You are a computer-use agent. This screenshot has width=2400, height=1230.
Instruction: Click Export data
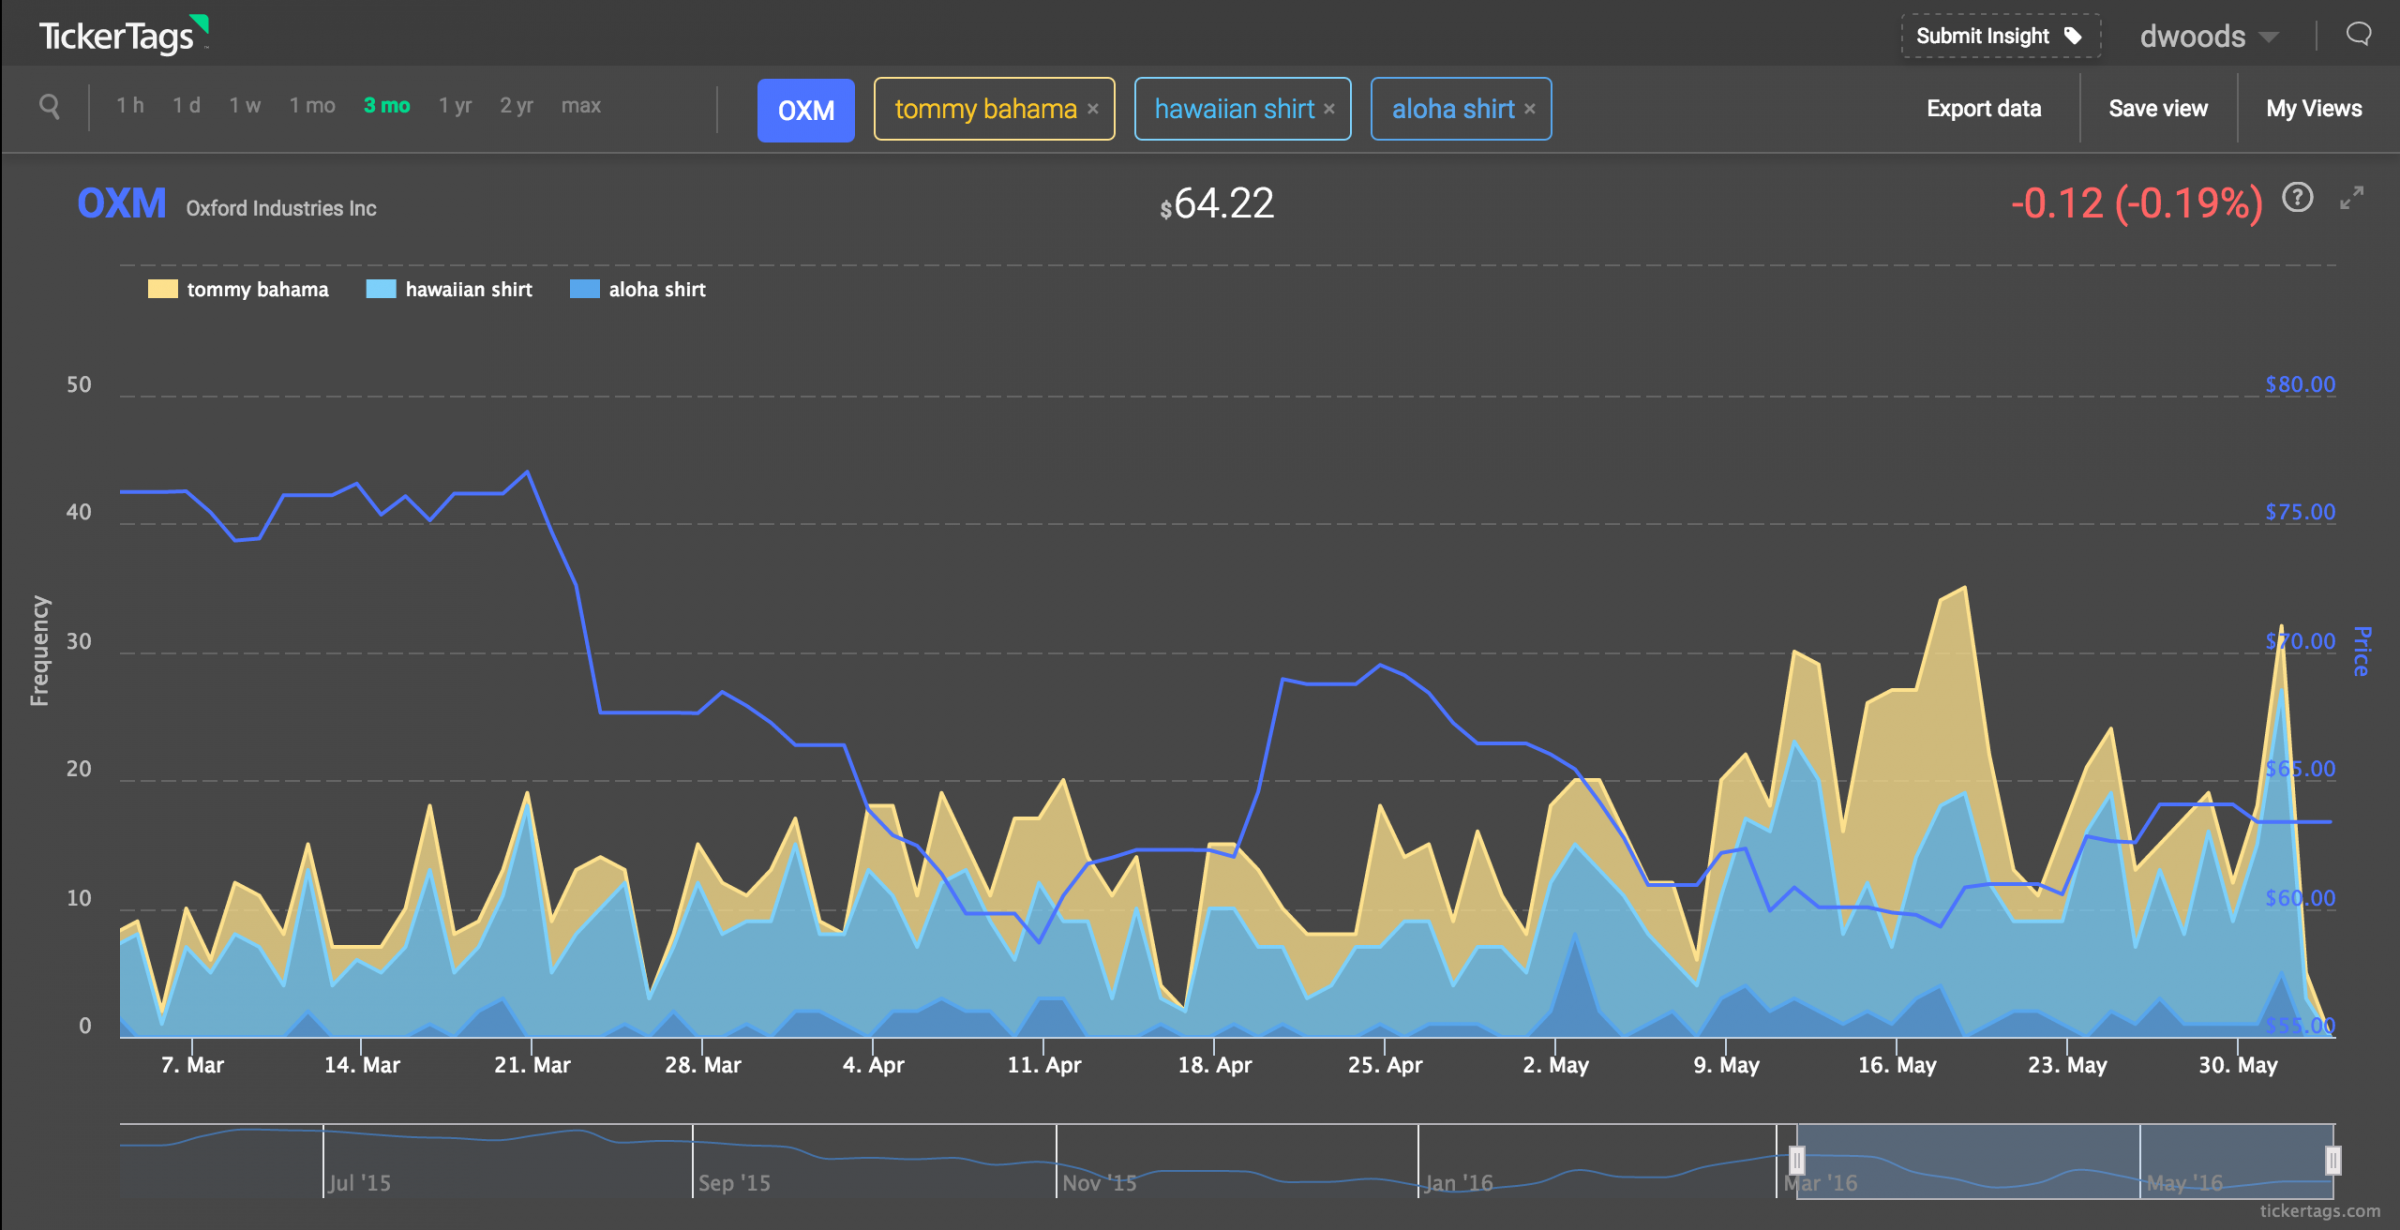click(x=1984, y=108)
